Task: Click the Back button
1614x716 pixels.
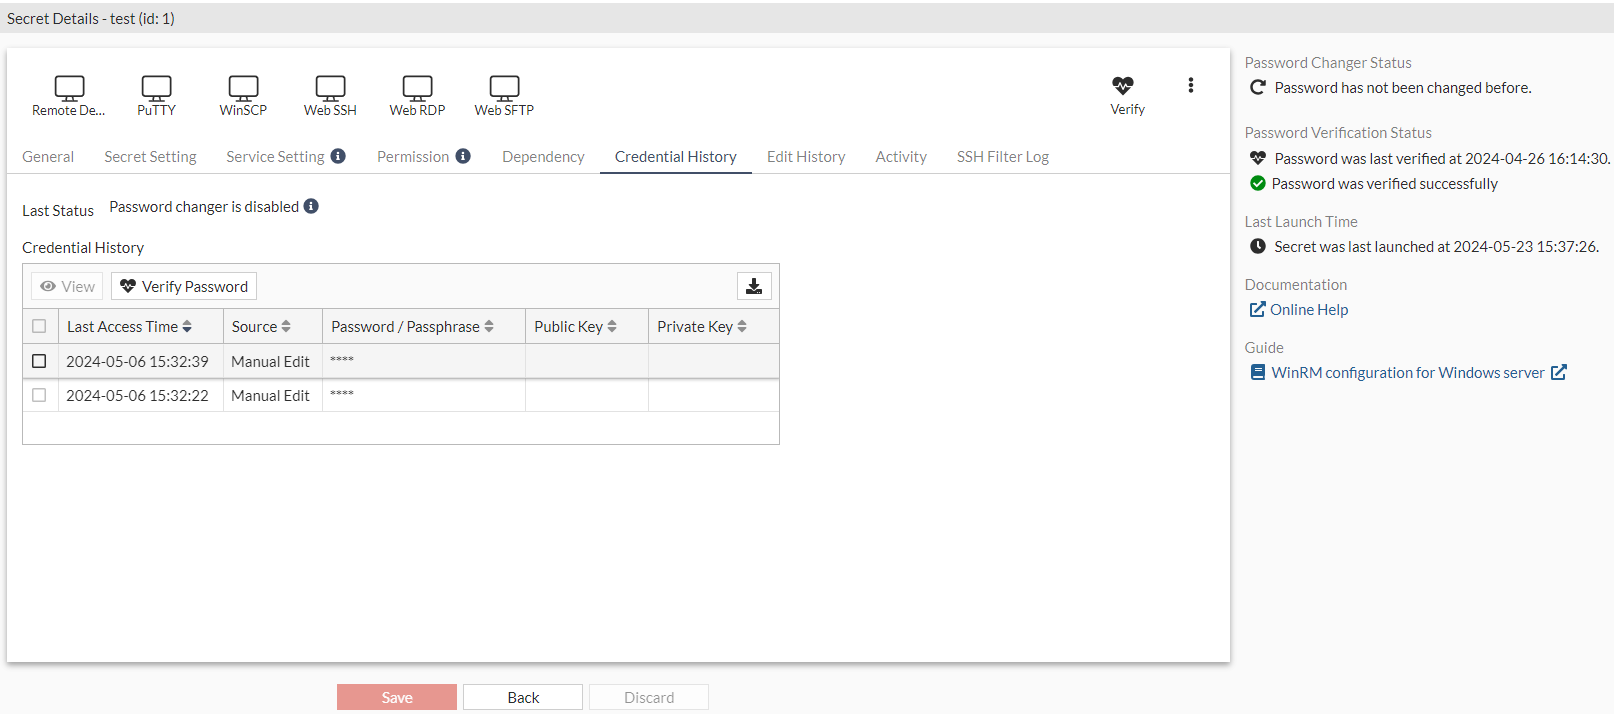Action: (523, 697)
